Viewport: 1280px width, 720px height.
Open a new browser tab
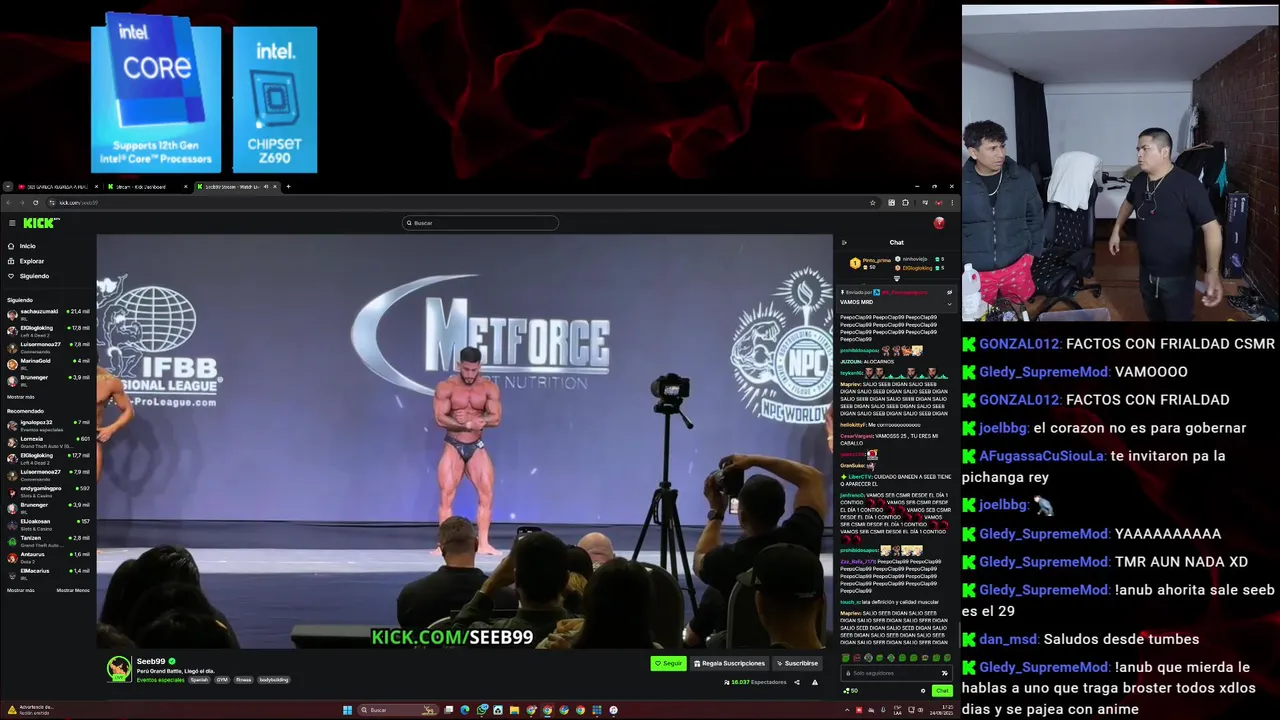(x=288, y=187)
